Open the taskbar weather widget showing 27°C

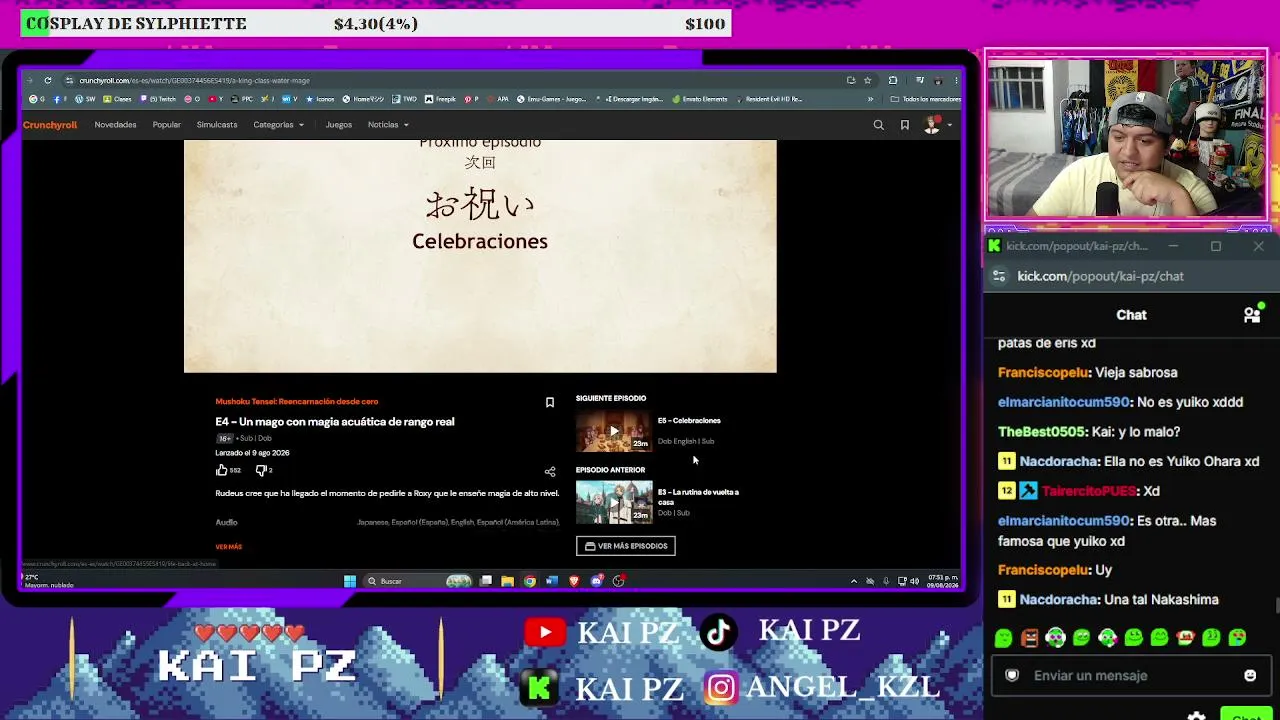[48, 581]
